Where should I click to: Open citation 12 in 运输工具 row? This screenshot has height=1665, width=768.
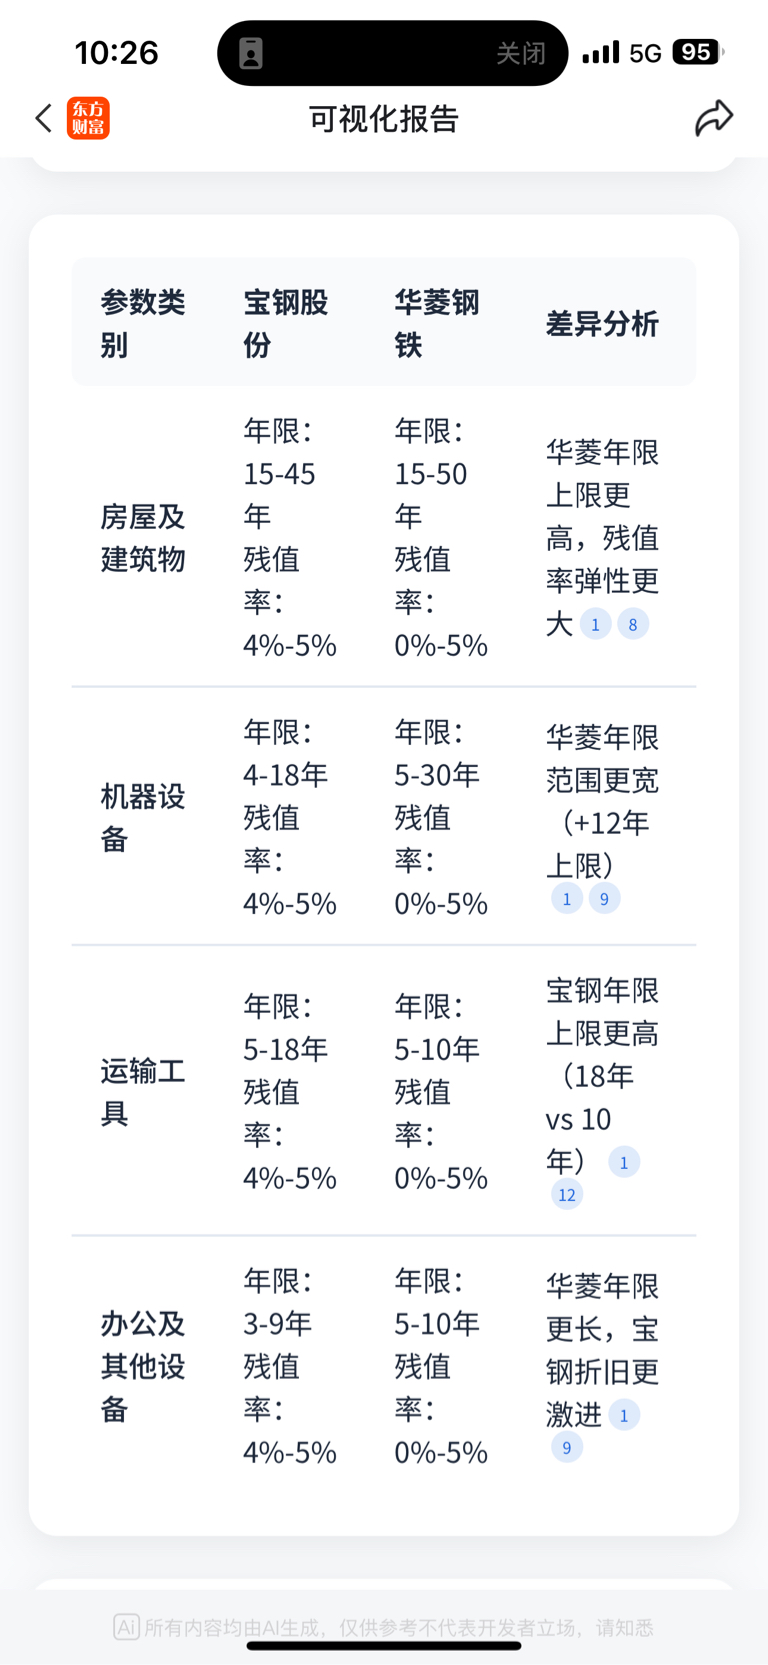(x=567, y=1194)
